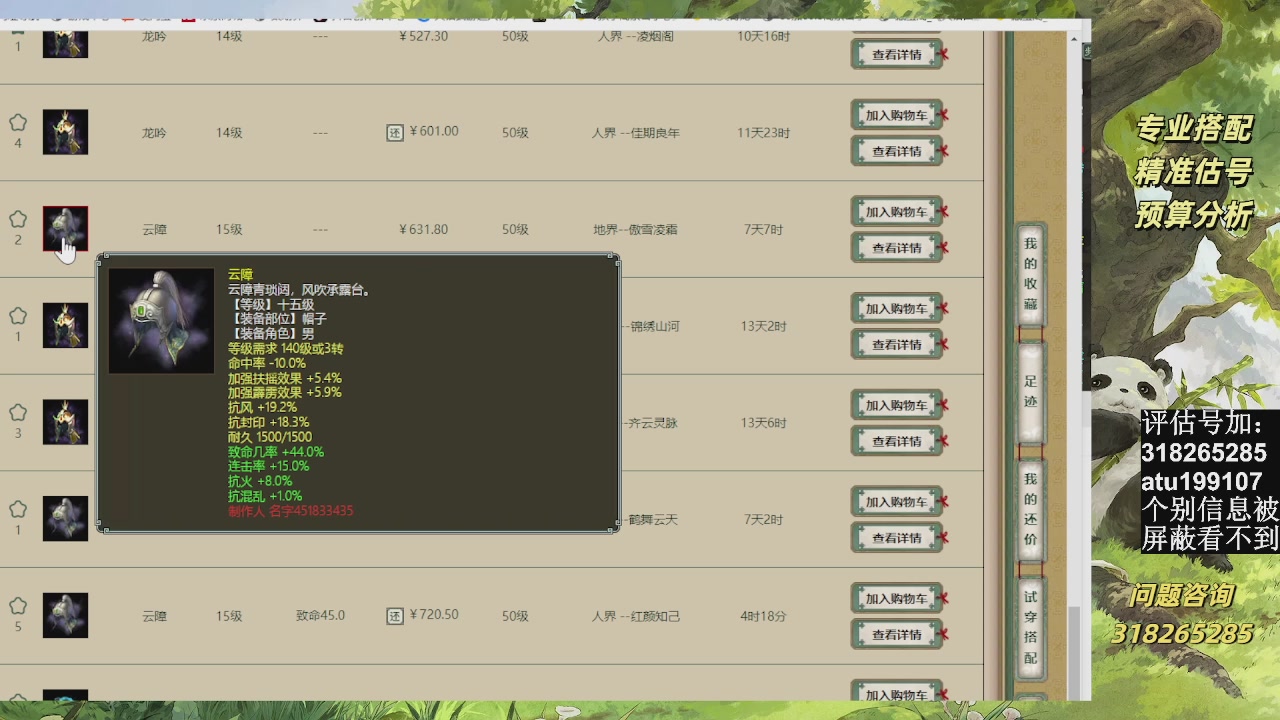Toggle the star for the 锦绣山河 listing
The height and width of the screenshot is (720, 1280).
(x=18, y=316)
